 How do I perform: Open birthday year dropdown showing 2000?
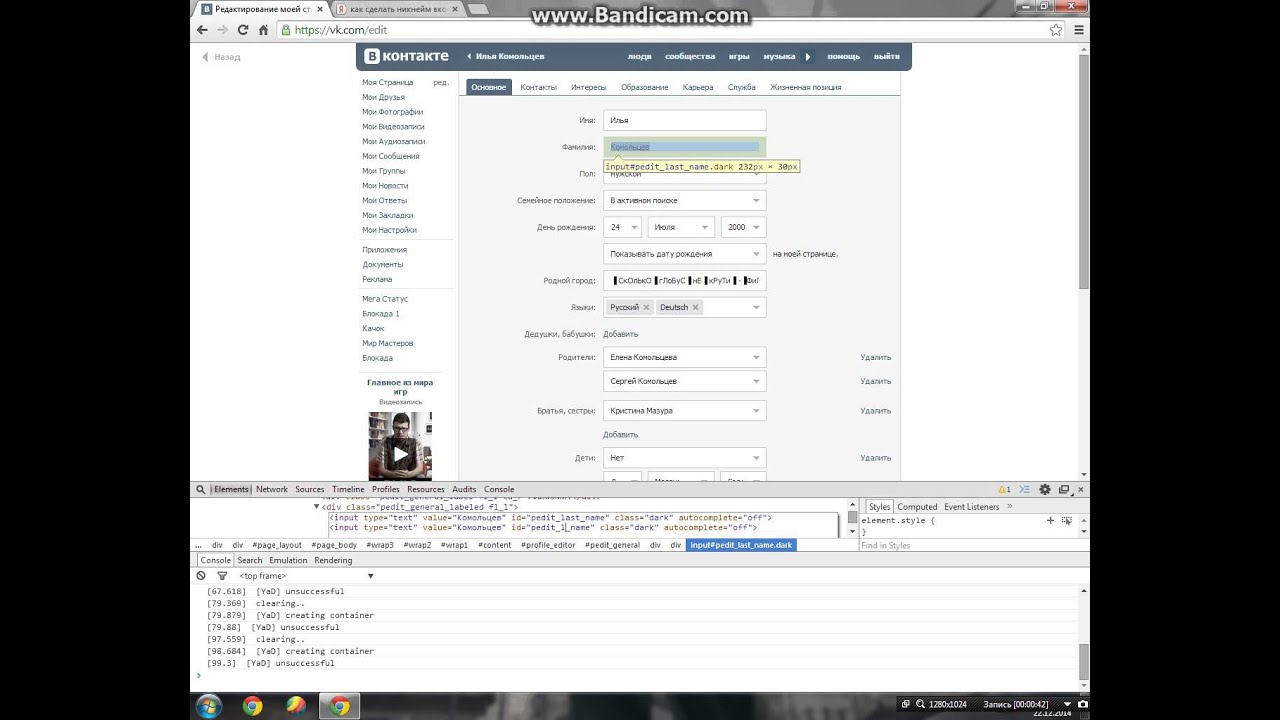pyautogui.click(x=743, y=227)
